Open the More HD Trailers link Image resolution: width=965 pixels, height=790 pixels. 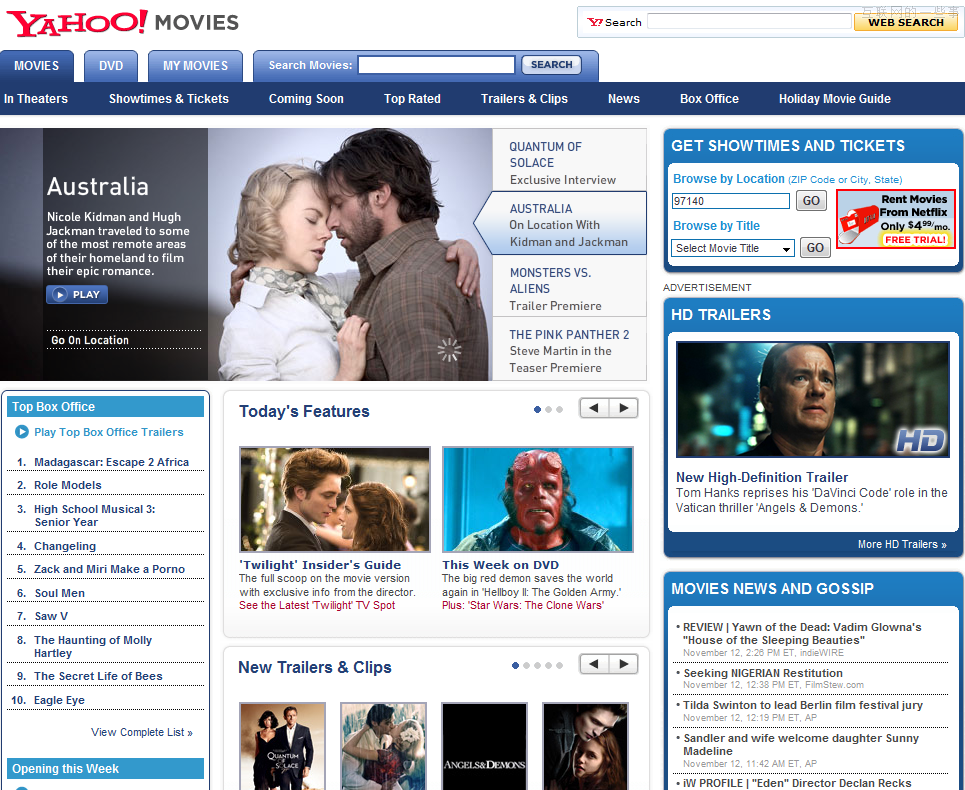(901, 544)
